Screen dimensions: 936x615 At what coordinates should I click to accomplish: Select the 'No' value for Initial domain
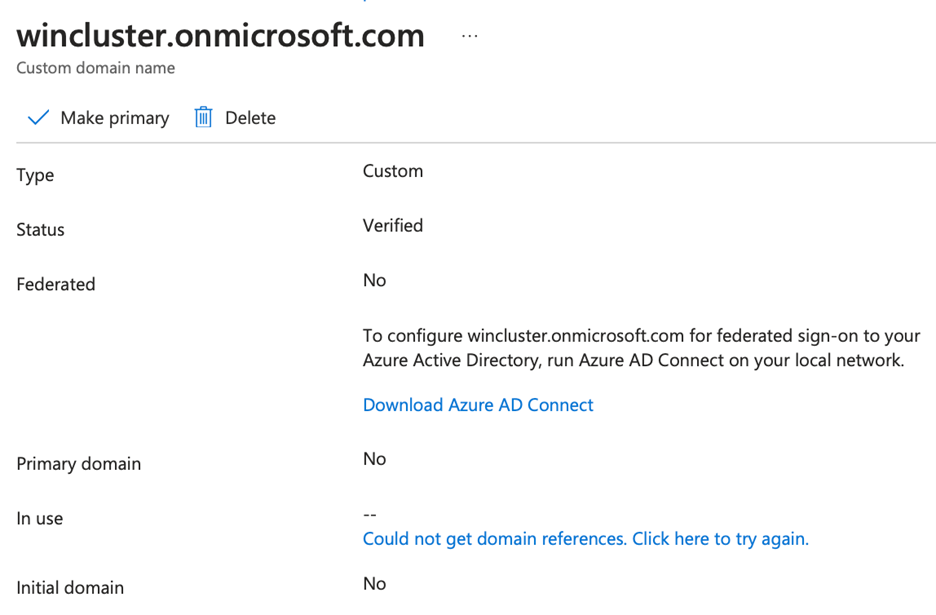[x=374, y=584]
